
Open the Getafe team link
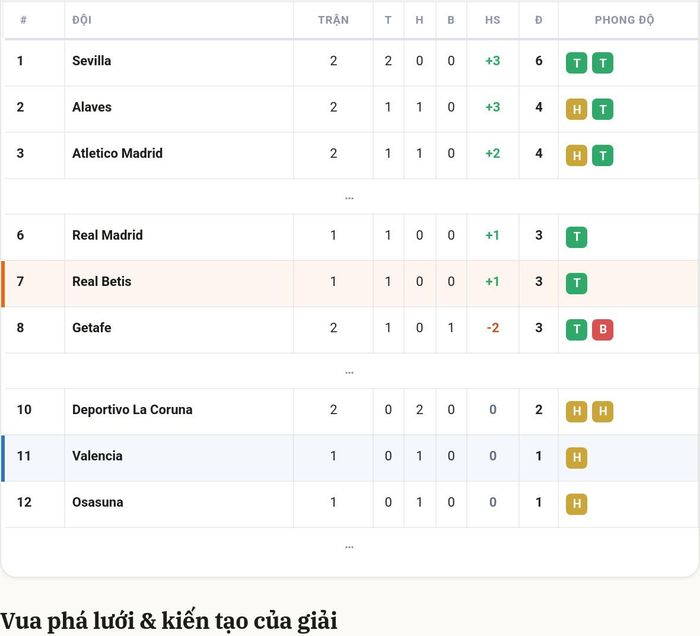point(92,328)
